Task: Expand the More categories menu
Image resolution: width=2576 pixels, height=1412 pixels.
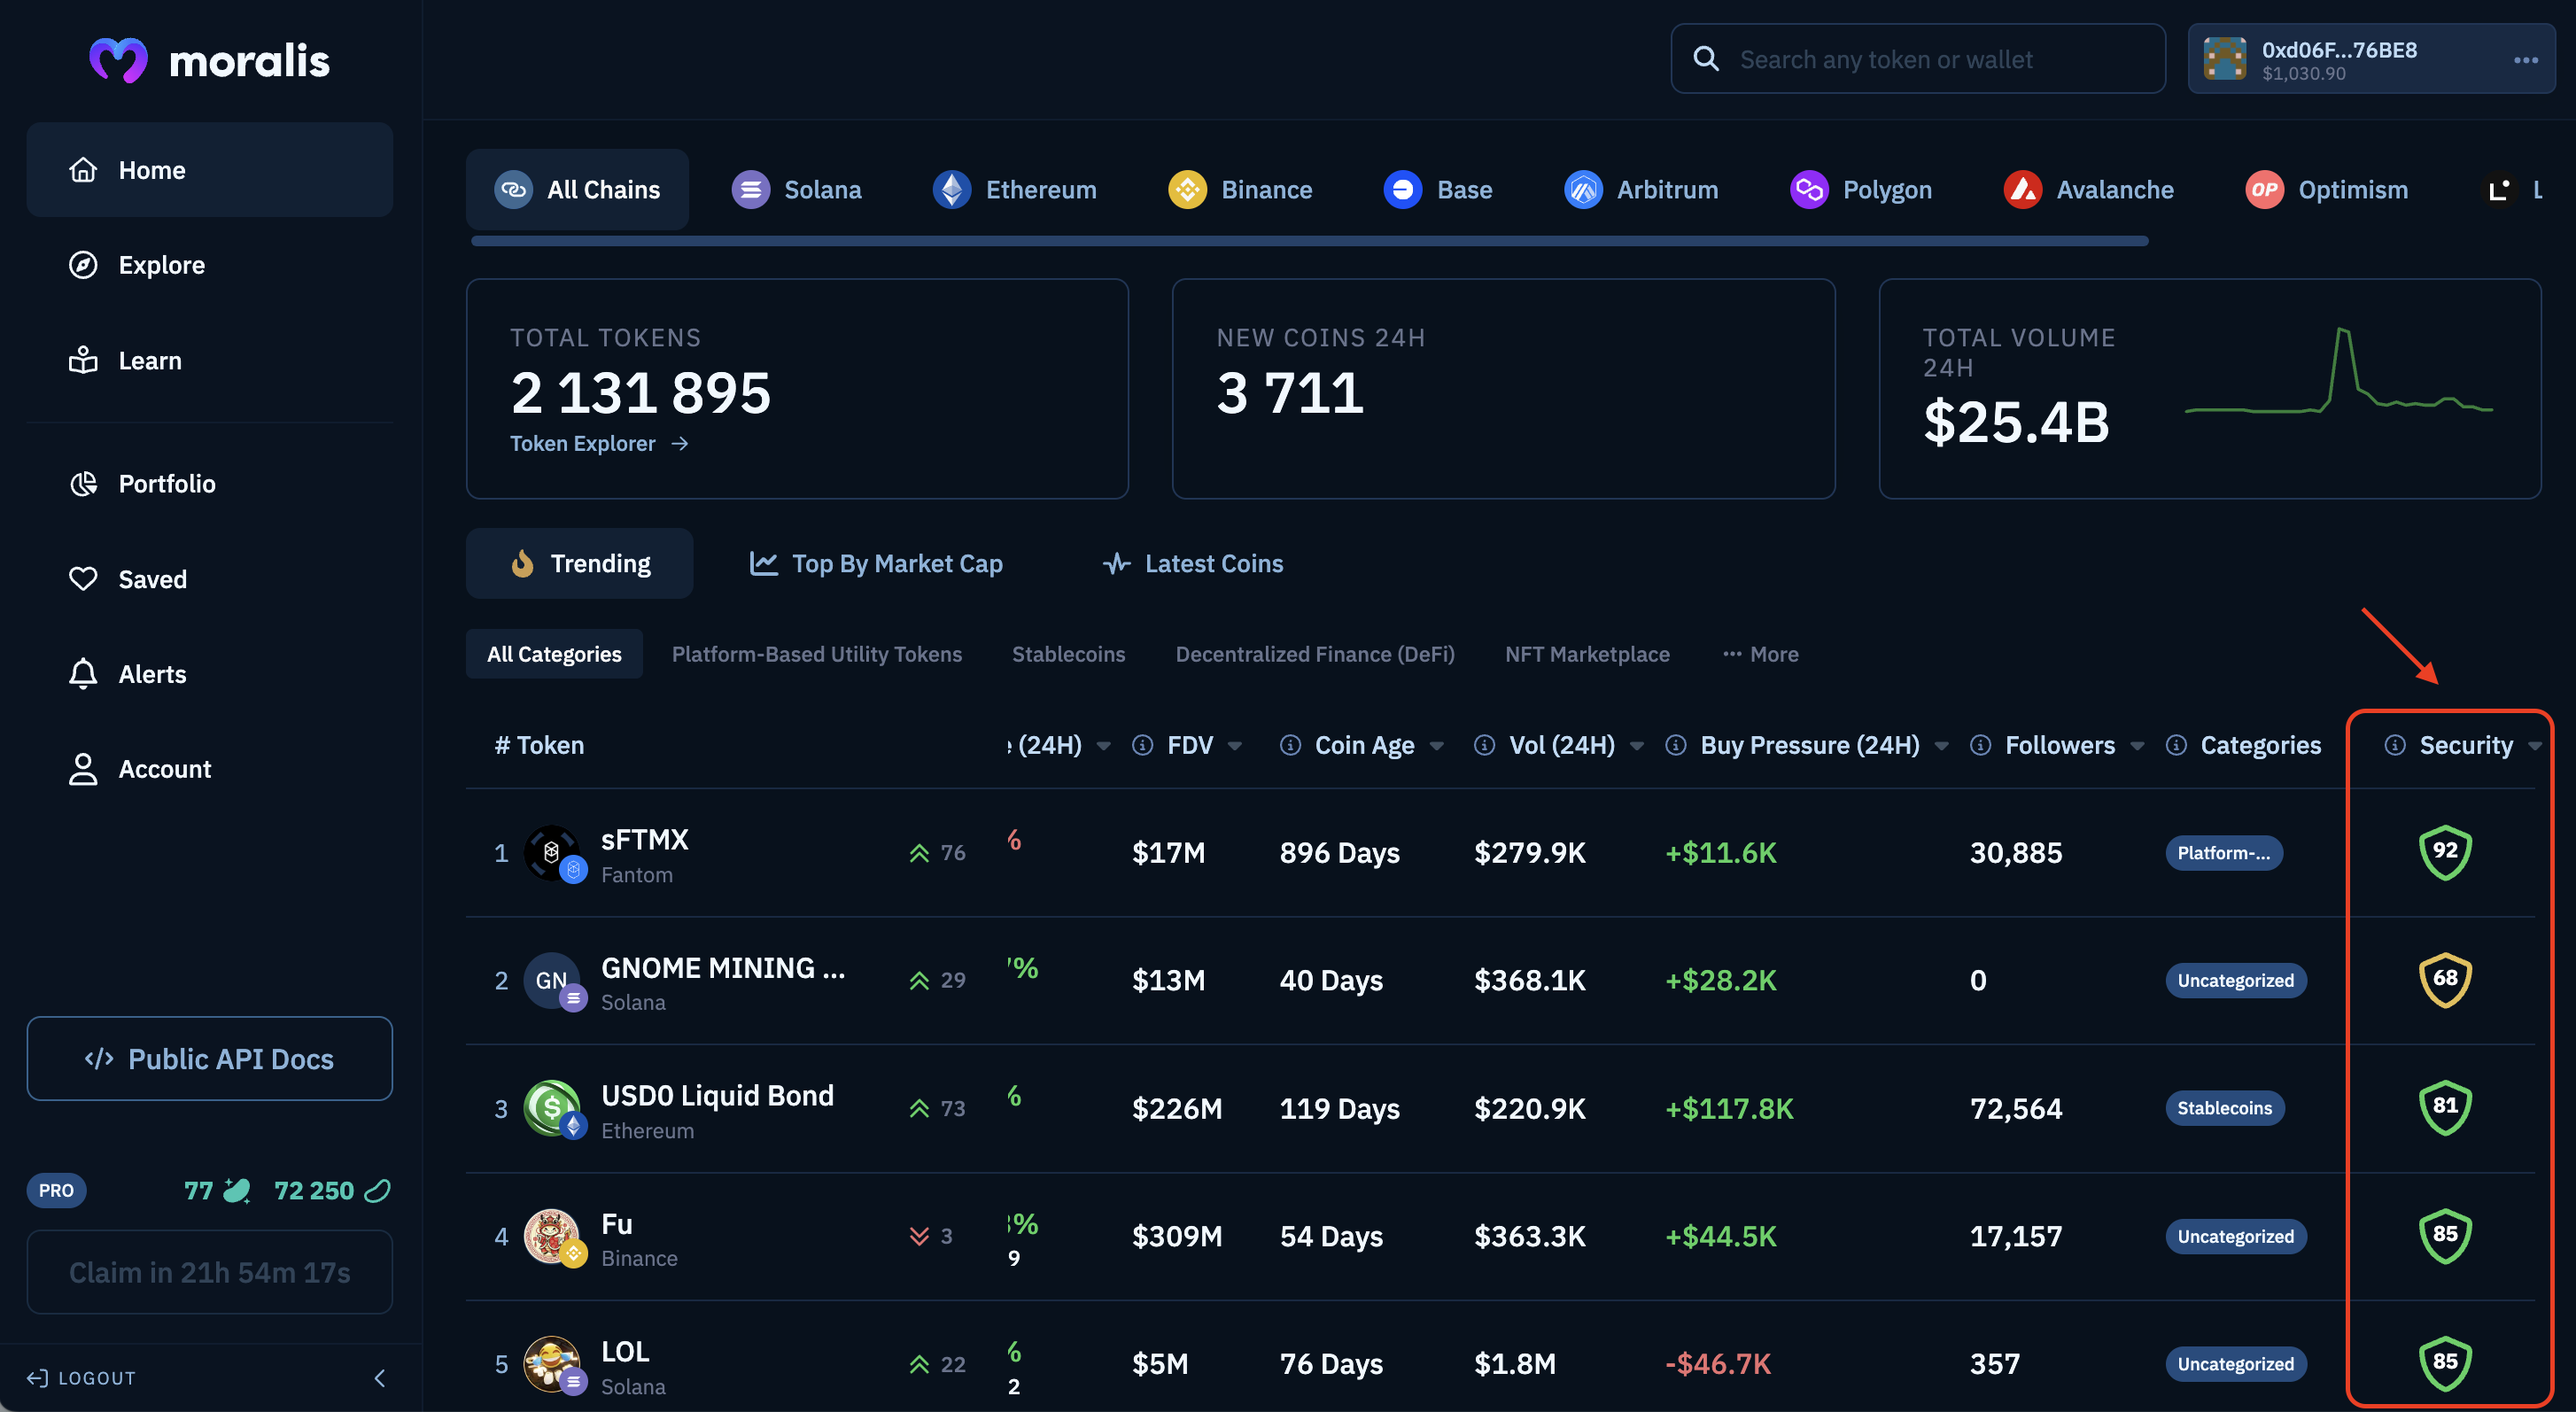Action: [1760, 654]
